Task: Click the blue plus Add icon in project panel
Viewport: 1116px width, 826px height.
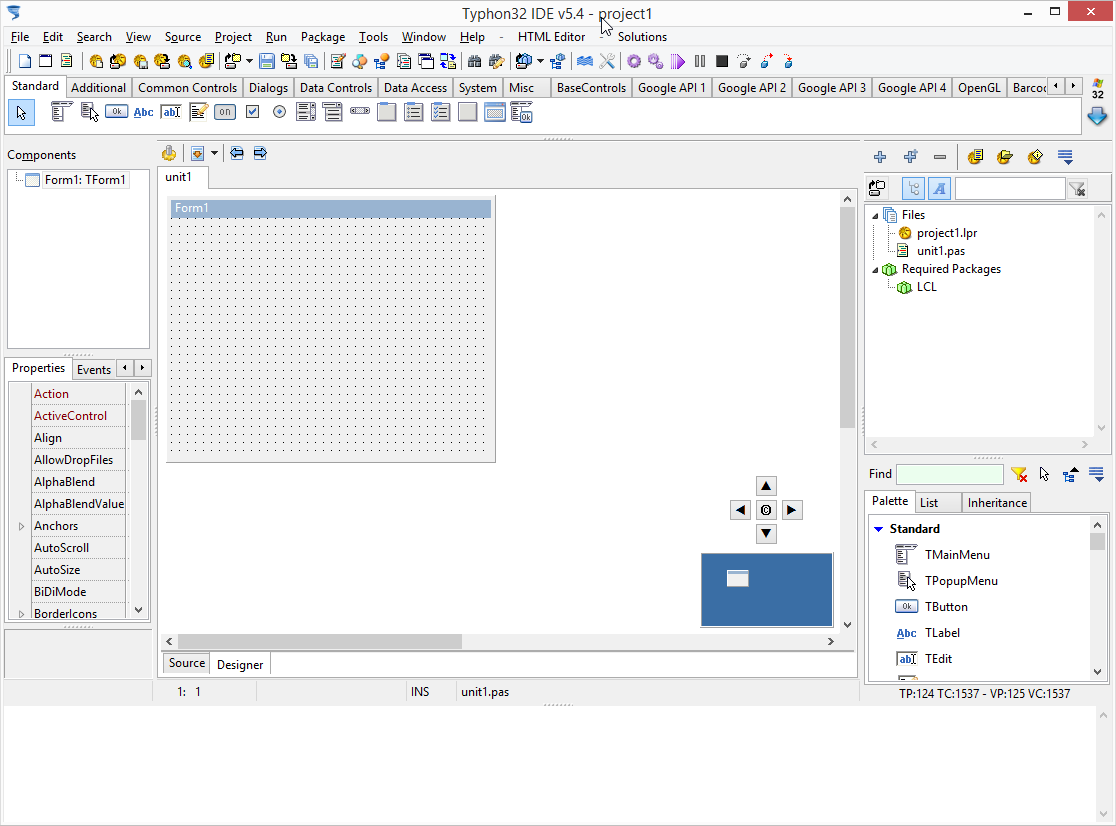Action: 880,157
